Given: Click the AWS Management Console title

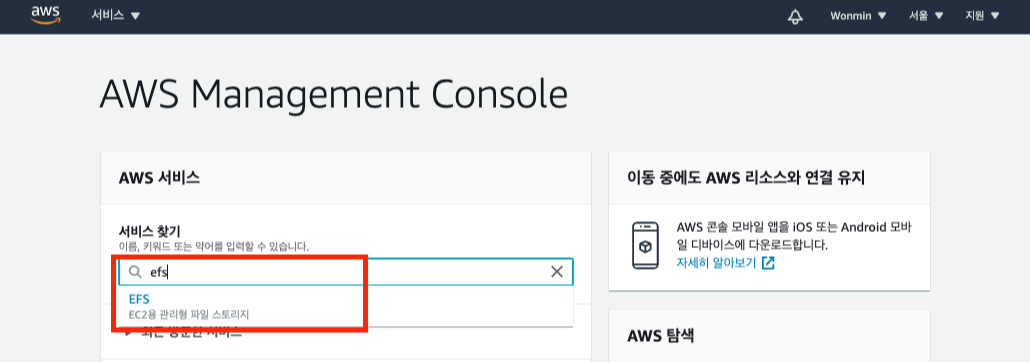Looking at the screenshot, I should (334, 94).
